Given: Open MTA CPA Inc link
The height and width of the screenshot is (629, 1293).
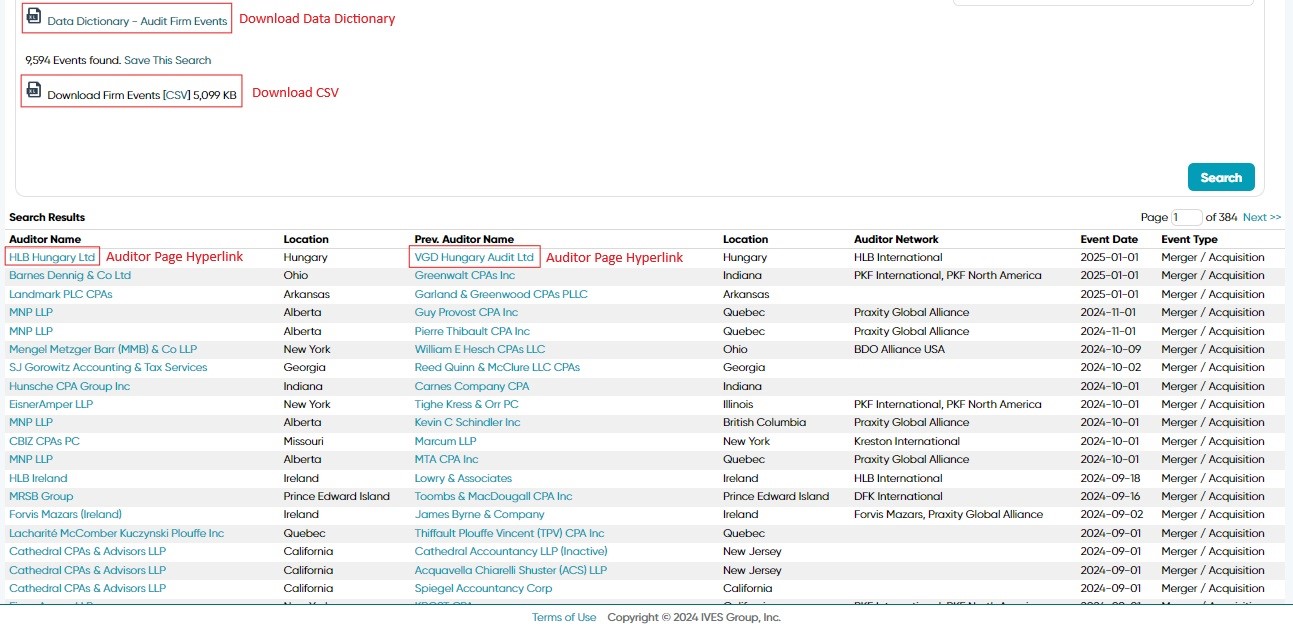Looking at the screenshot, I should [447, 459].
